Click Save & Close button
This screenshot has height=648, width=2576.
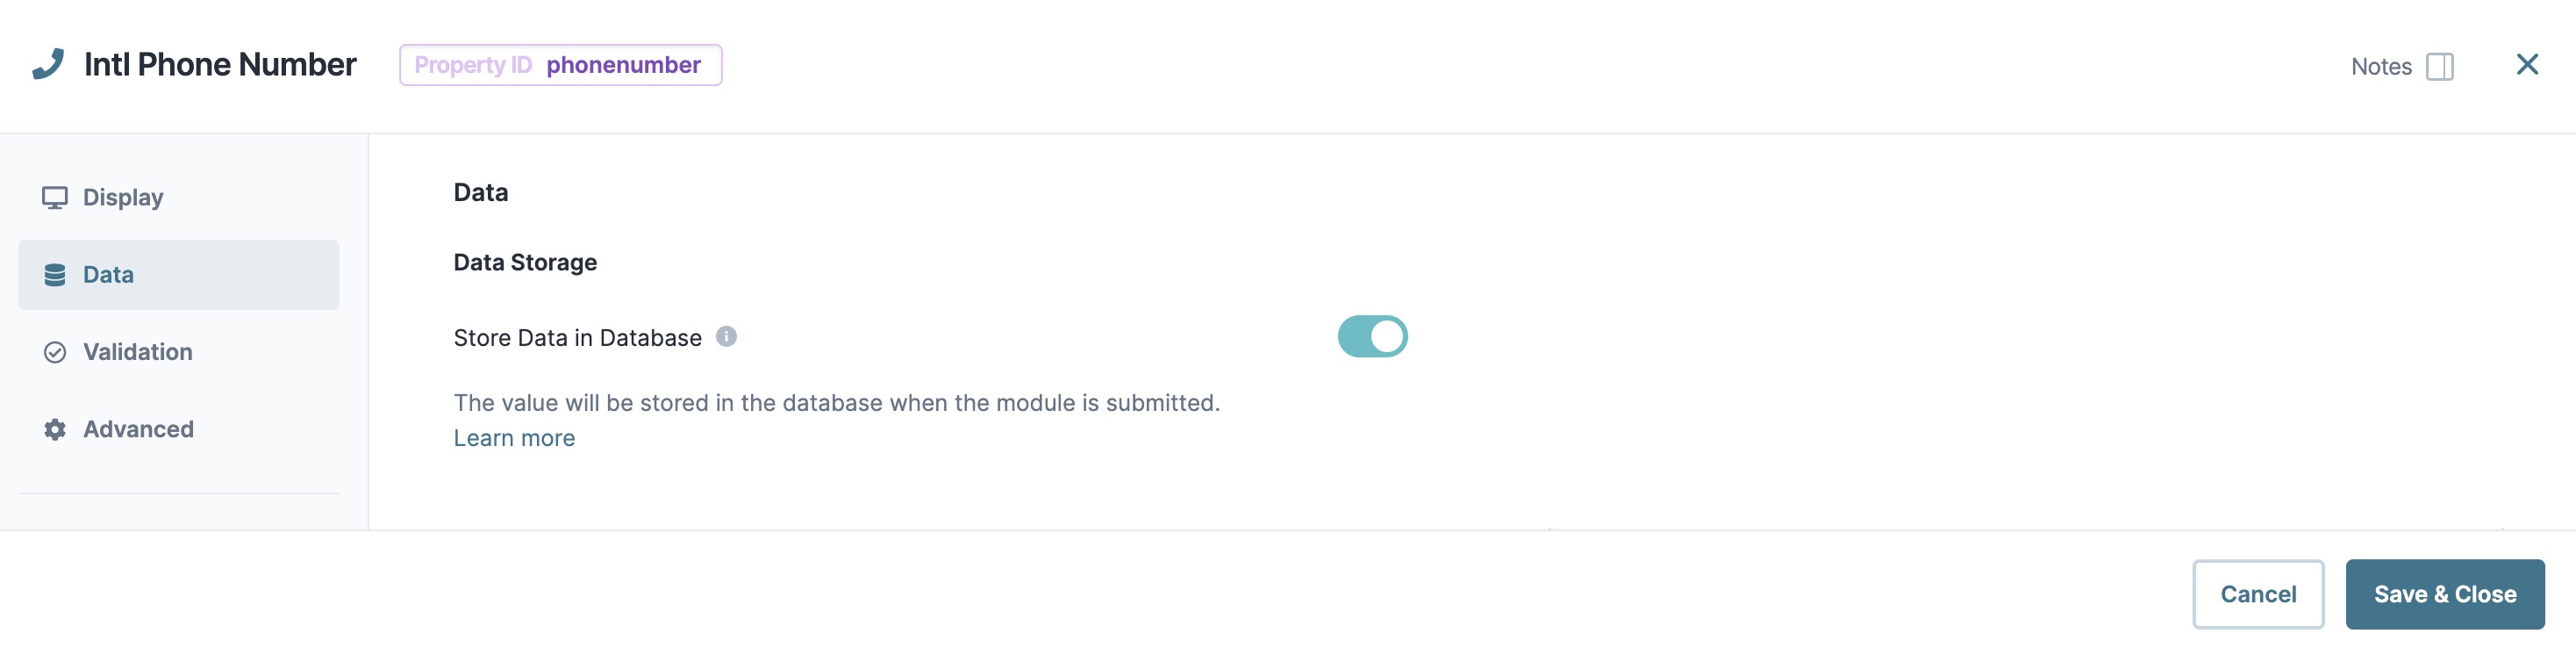coord(2445,594)
